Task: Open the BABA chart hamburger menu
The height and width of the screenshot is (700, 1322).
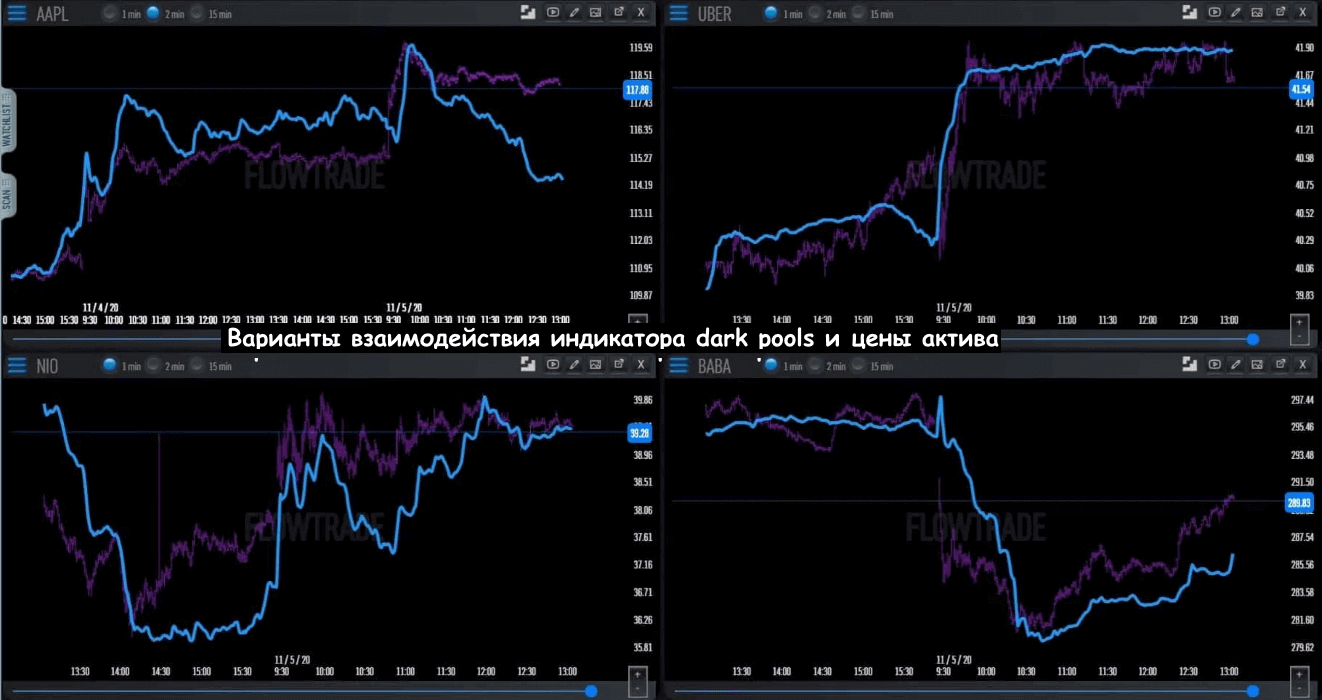Action: 679,366
